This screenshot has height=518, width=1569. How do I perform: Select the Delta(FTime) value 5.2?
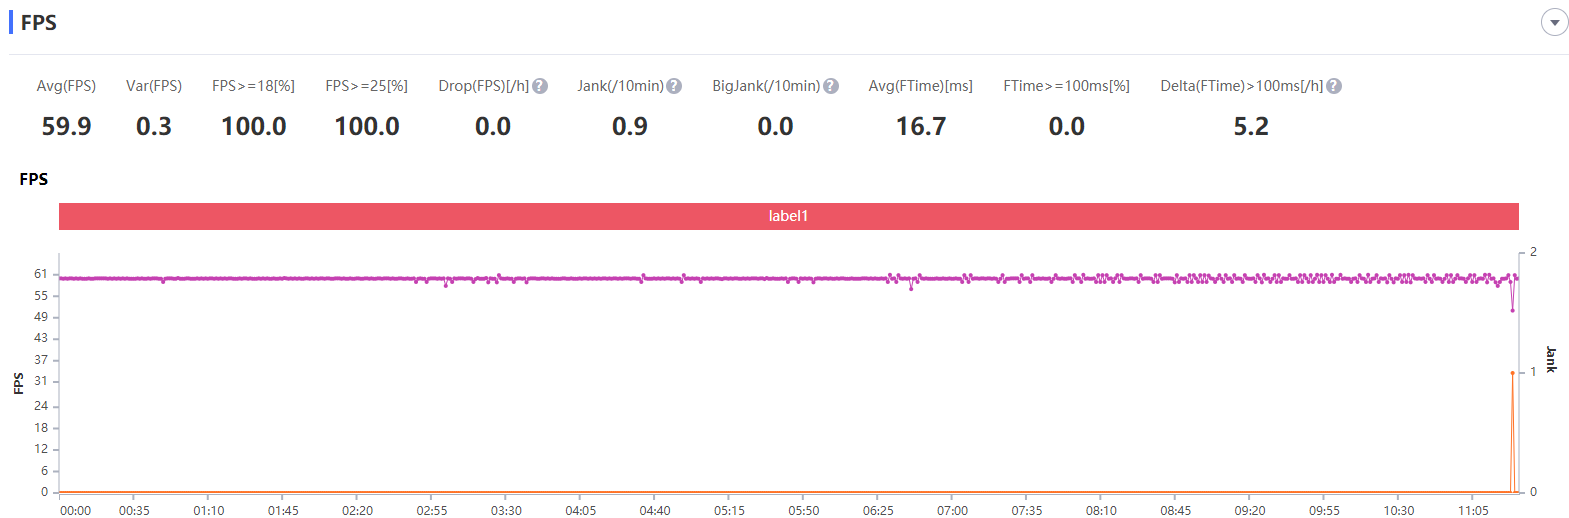pos(1250,127)
